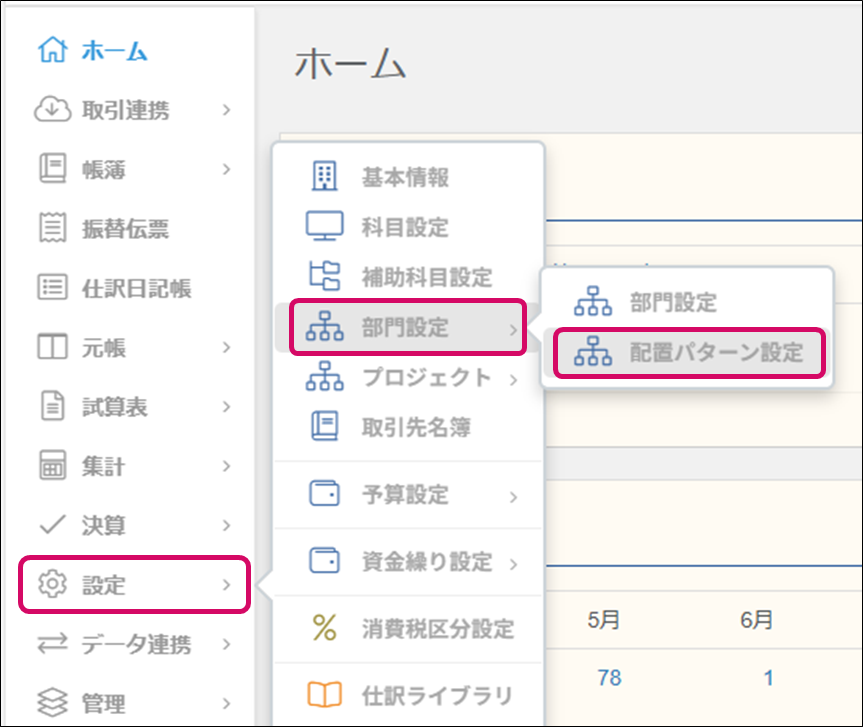Click the calculator icon beside 集計
This screenshot has width=863, height=727.
pyautogui.click(x=52, y=466)
